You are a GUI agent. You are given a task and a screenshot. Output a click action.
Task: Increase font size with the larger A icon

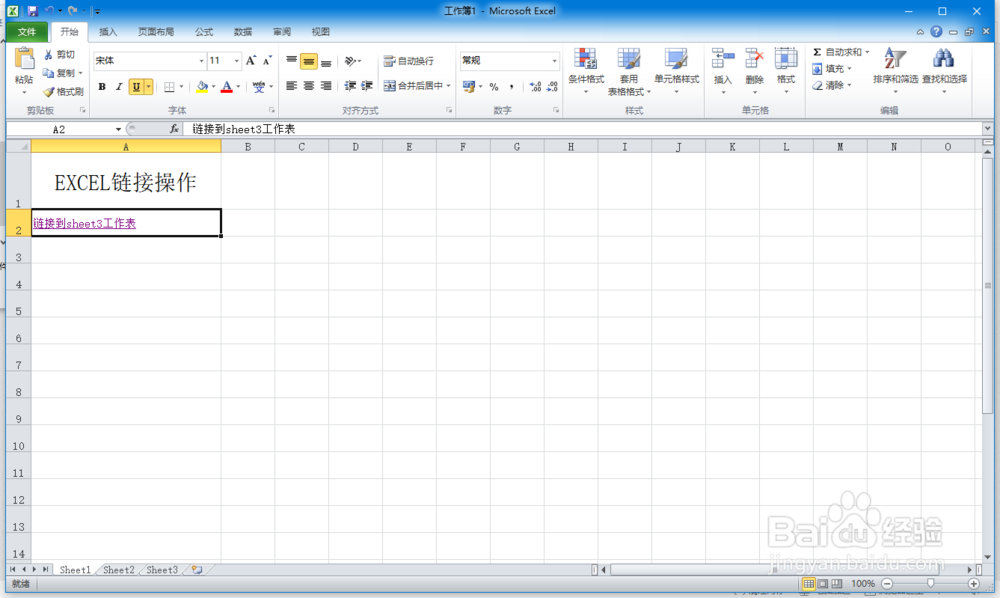pyautogui.click(x=251, y=61)
